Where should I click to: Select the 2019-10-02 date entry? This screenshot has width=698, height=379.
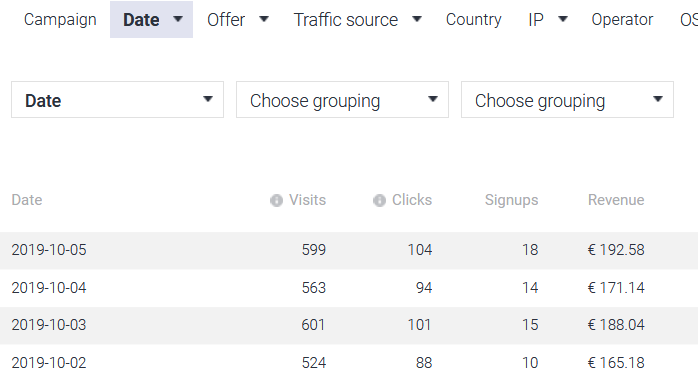pos(49,363)
